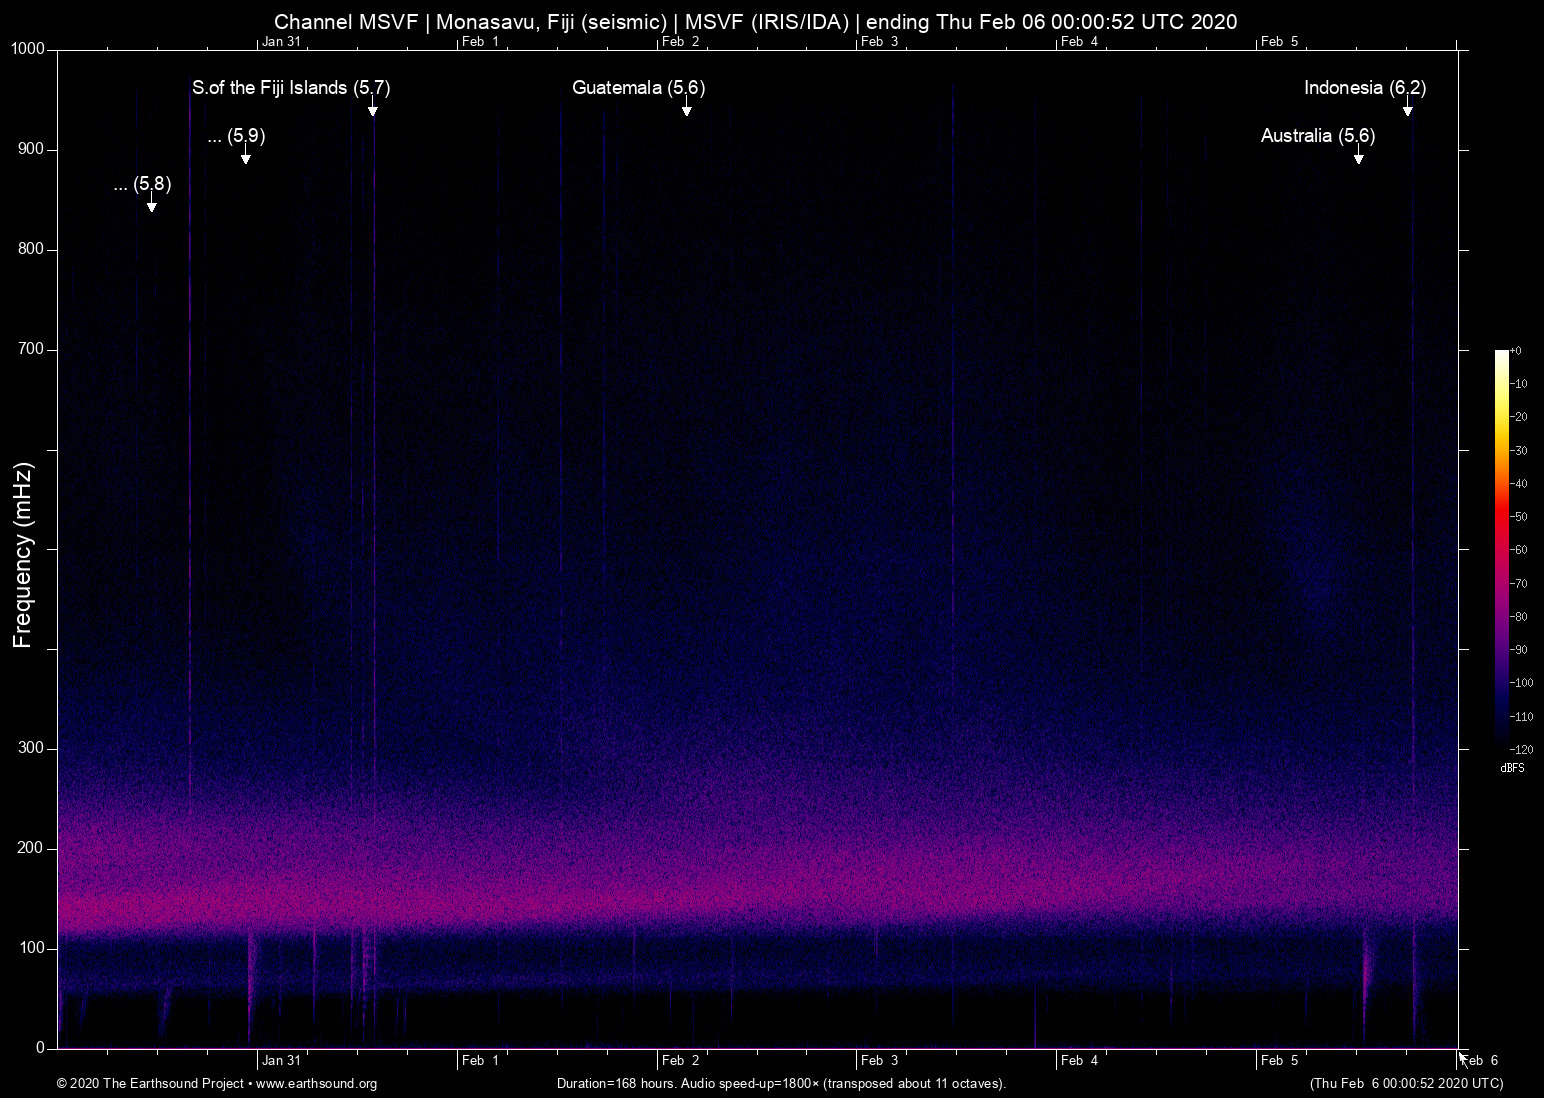Click 'Feb 4' on the bottom time axis
1544x1098 pixels.
1080,1061
